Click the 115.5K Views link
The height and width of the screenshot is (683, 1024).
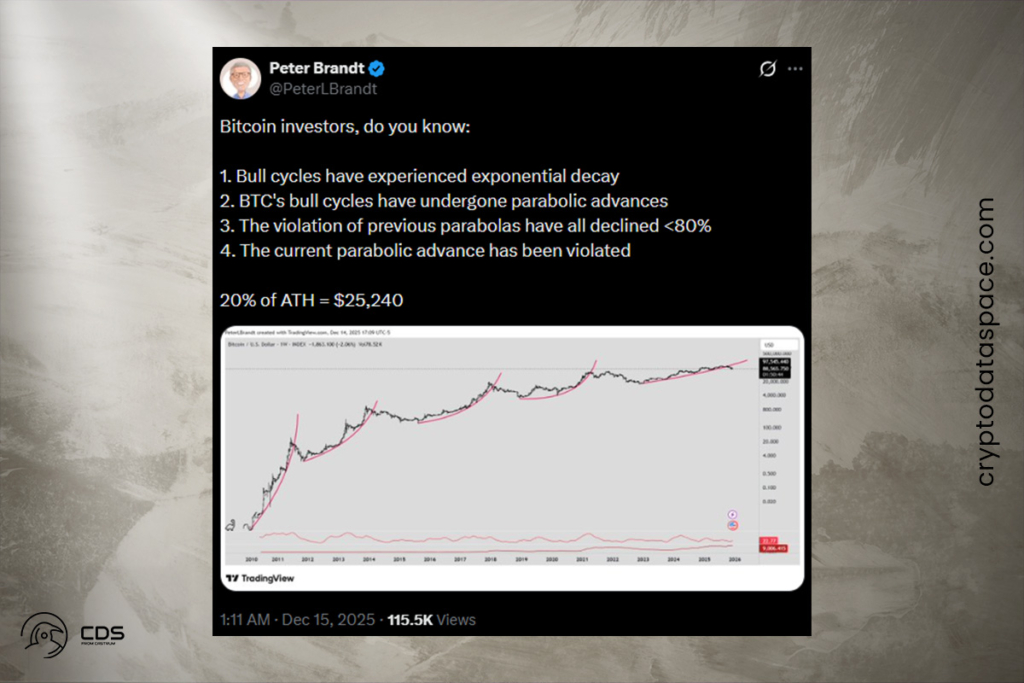click(432, 618)
